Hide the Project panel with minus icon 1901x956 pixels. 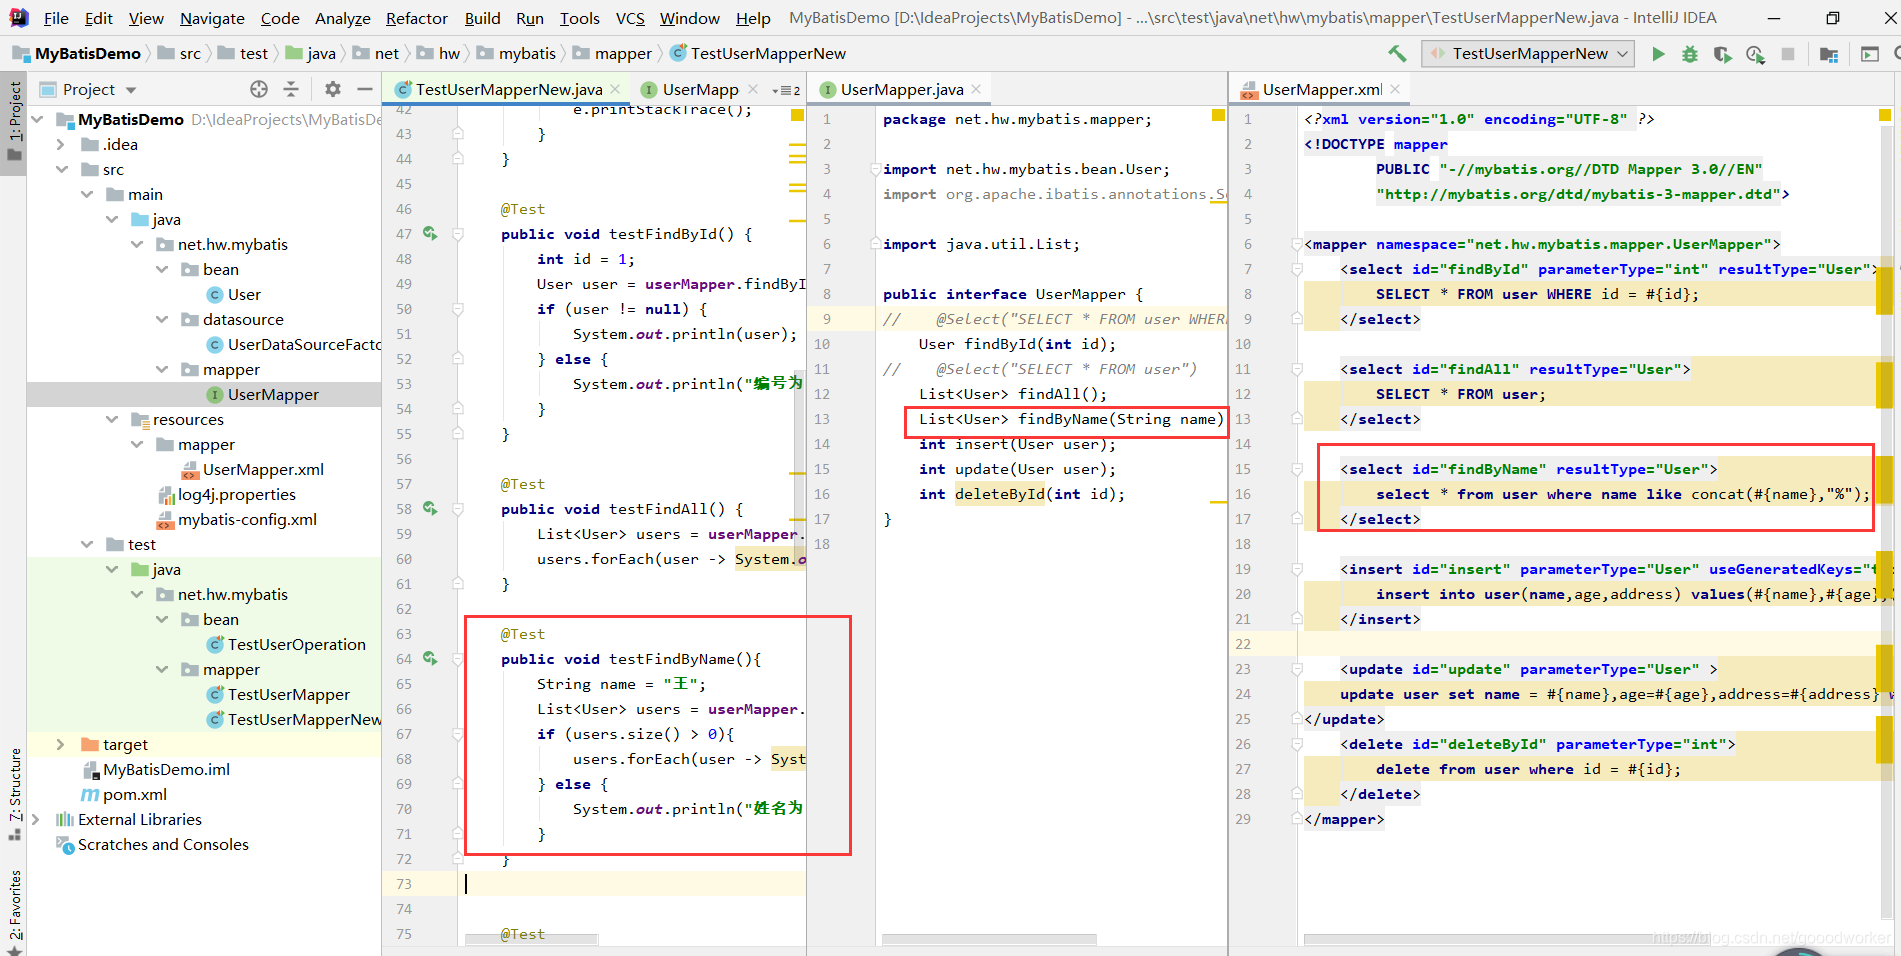click(365, 89)
